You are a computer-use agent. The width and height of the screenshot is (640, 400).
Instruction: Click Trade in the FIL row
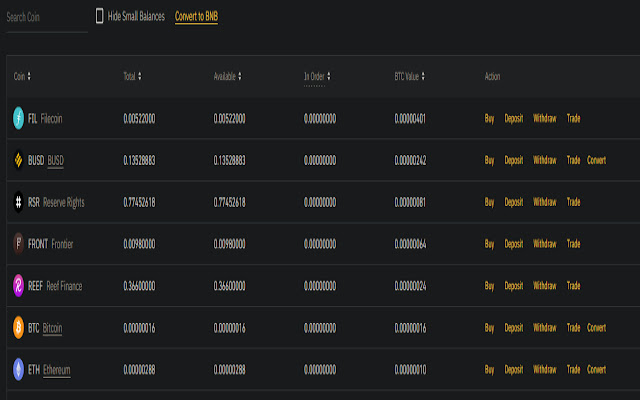pyautogui.click(x=573, y=118)
